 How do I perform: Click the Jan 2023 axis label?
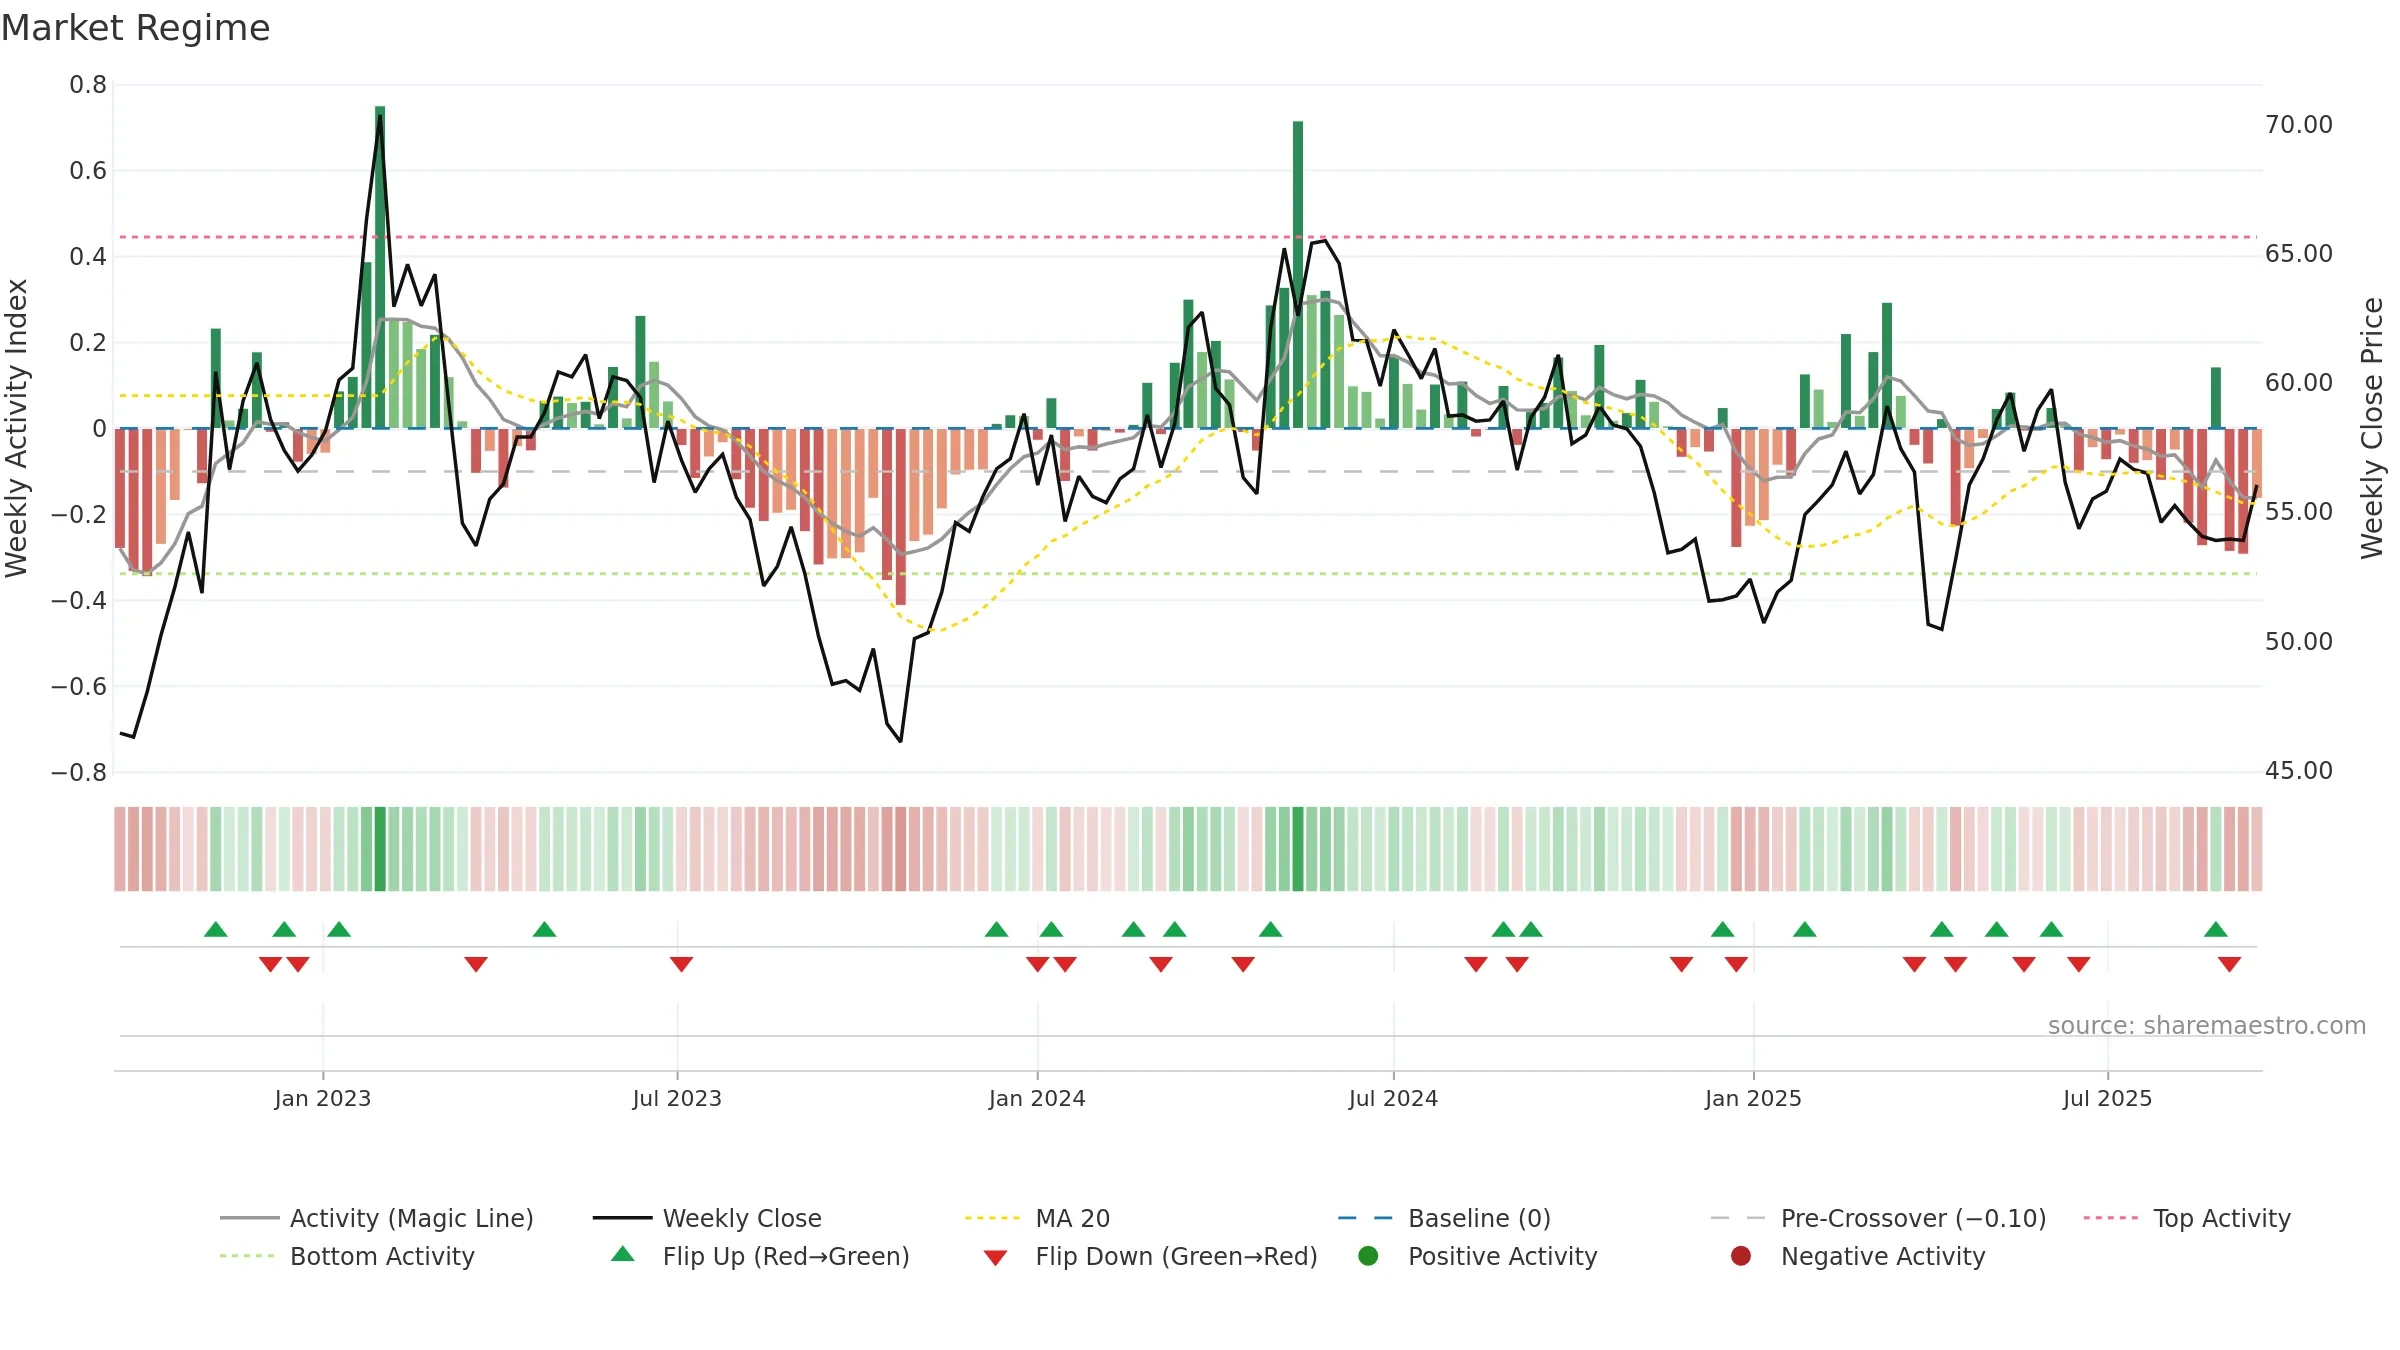click(x=322, y=1098)
